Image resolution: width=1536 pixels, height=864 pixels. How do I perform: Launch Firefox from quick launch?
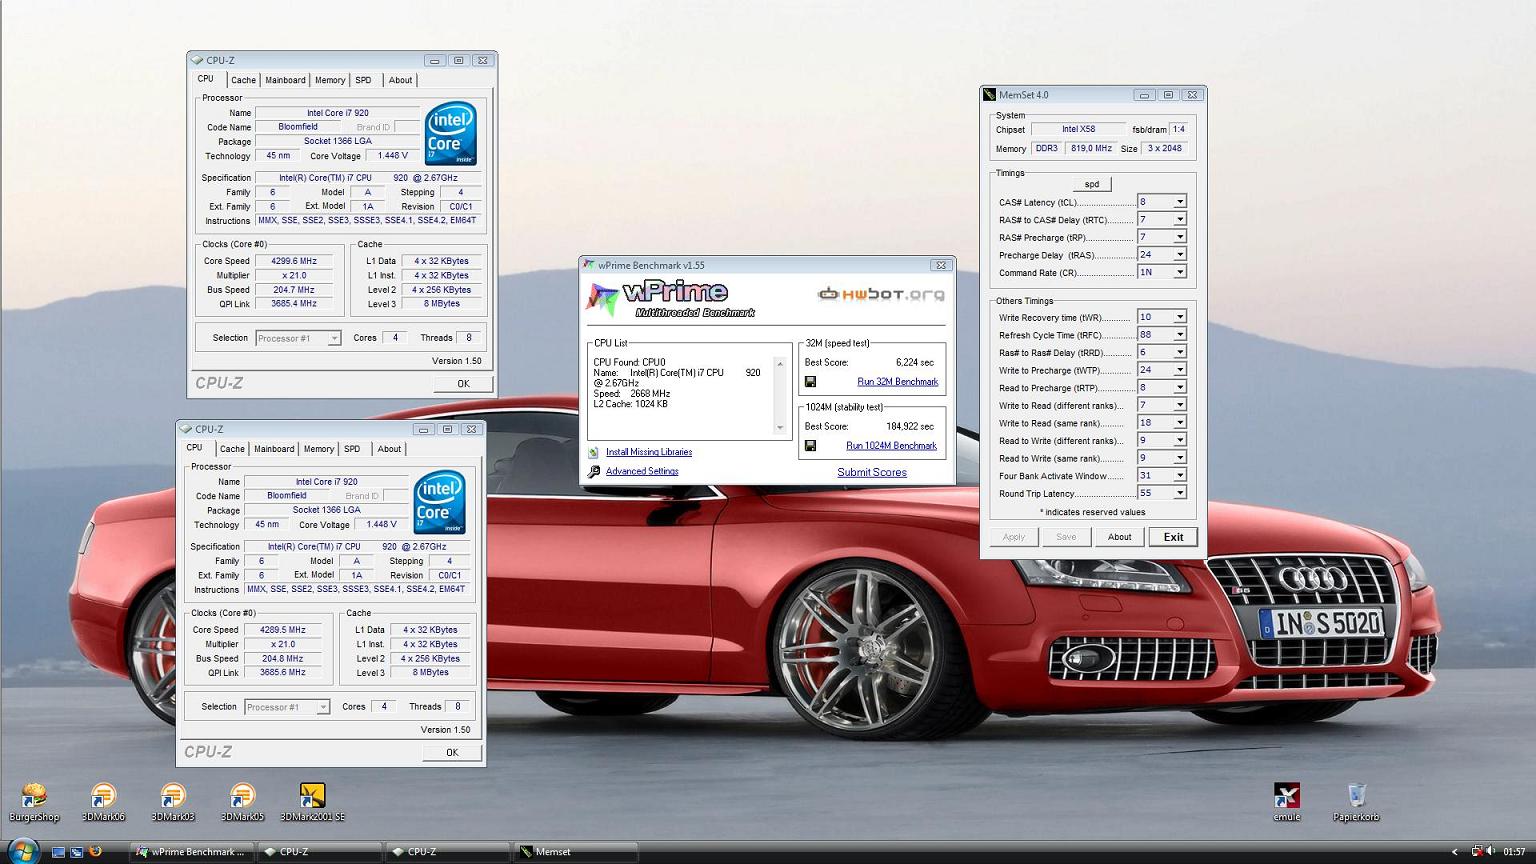click(x=95, y=852)
